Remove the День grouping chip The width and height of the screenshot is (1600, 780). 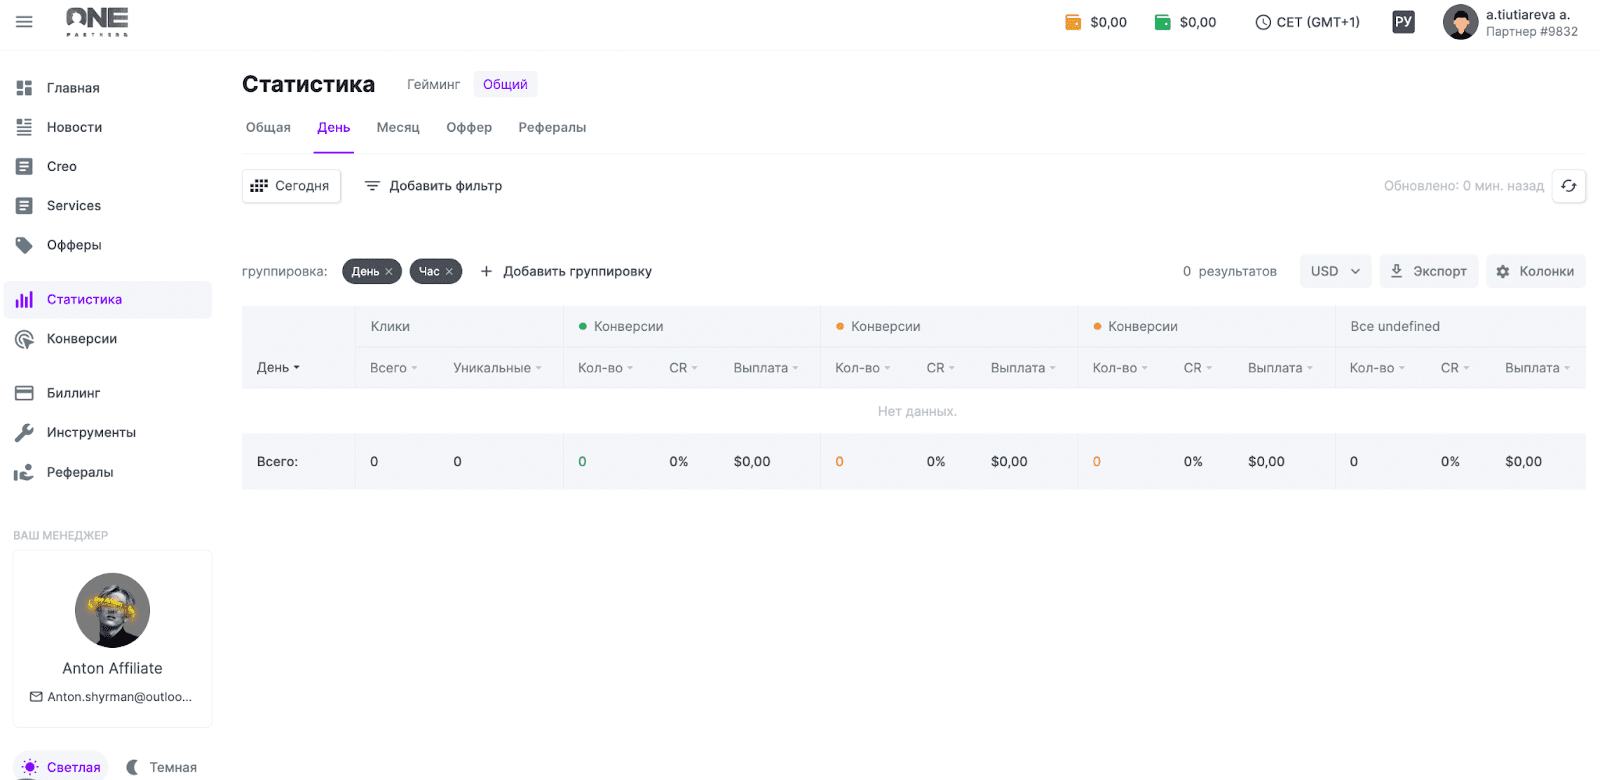[x=389, y=272]
